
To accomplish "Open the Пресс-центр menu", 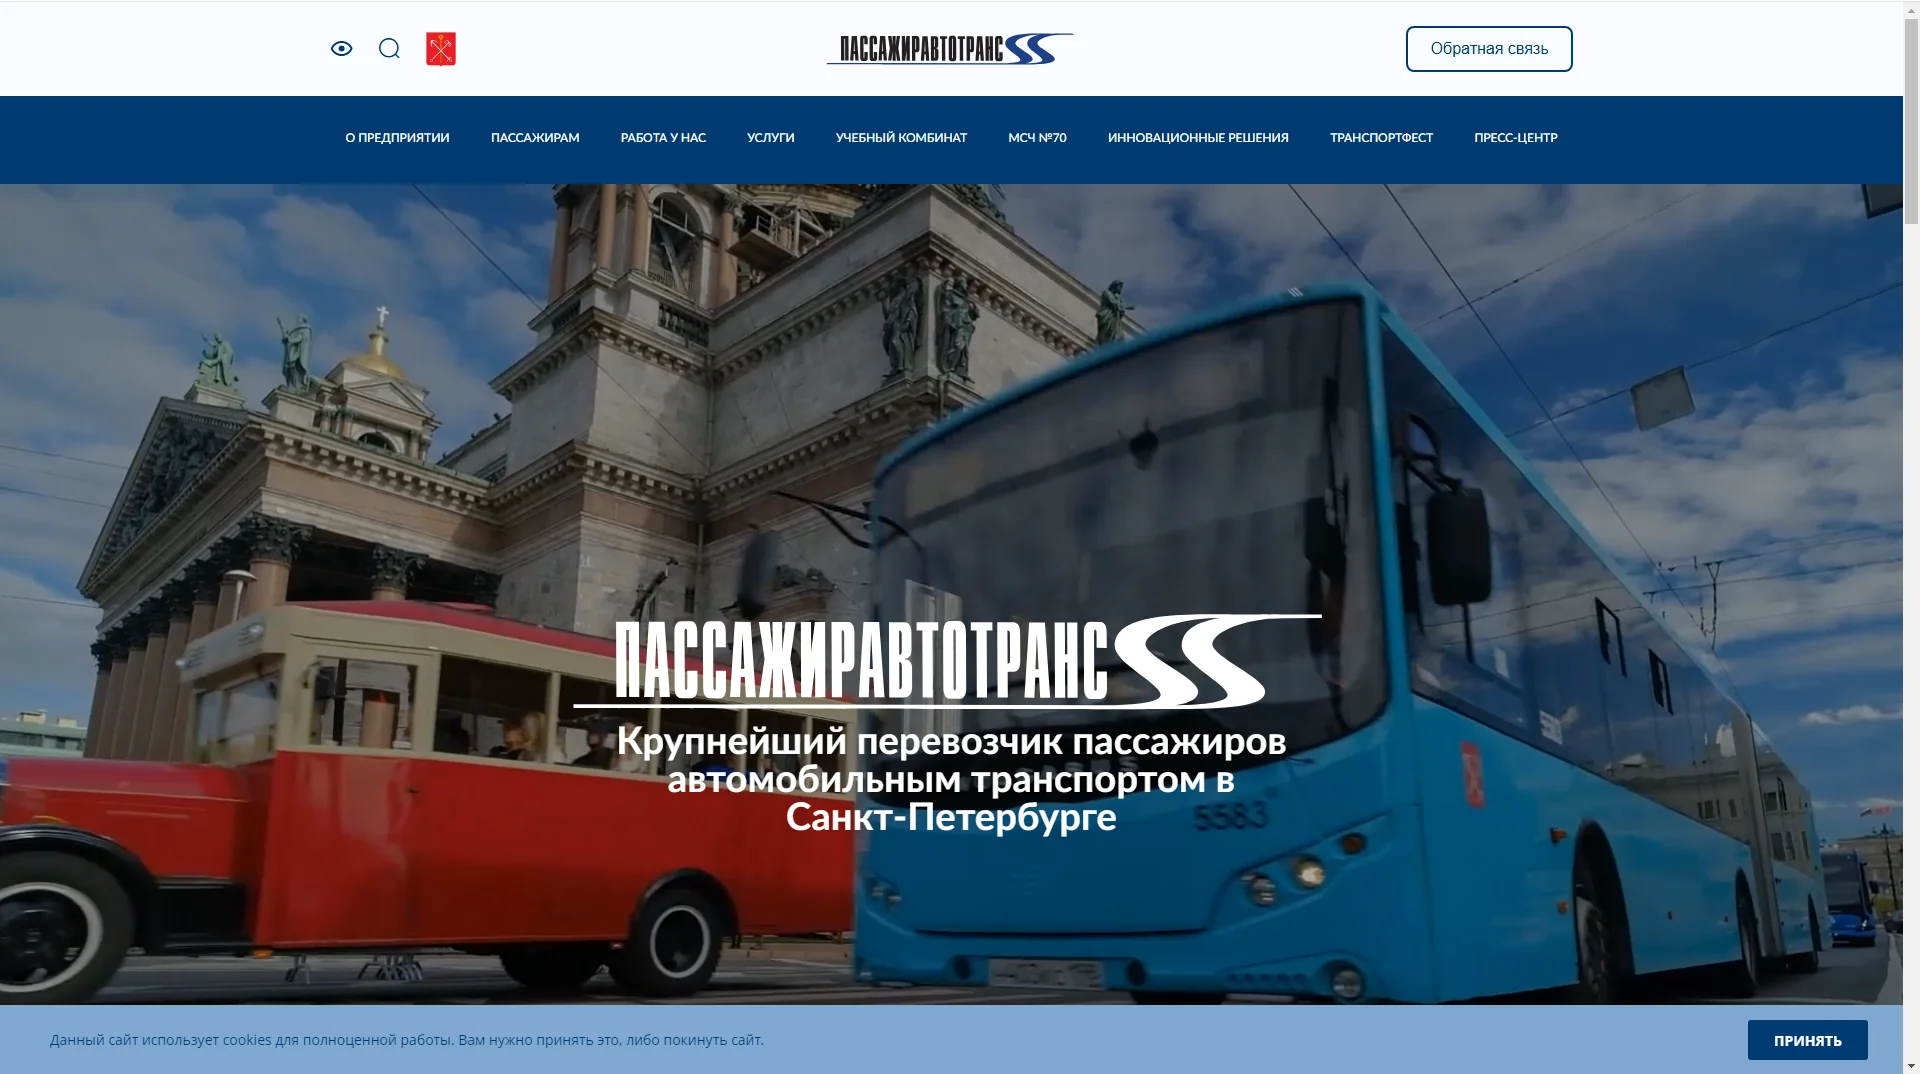I will tap(1516, 138).
